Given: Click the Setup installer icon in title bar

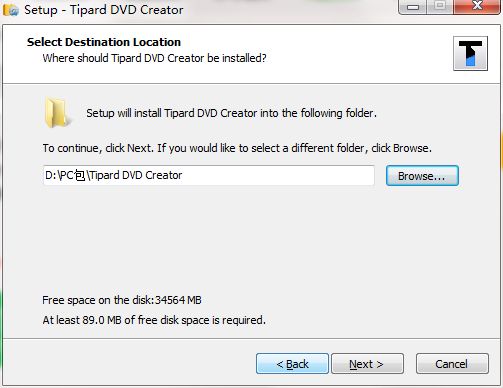Looking at the screenshot, I should [11, 10].
